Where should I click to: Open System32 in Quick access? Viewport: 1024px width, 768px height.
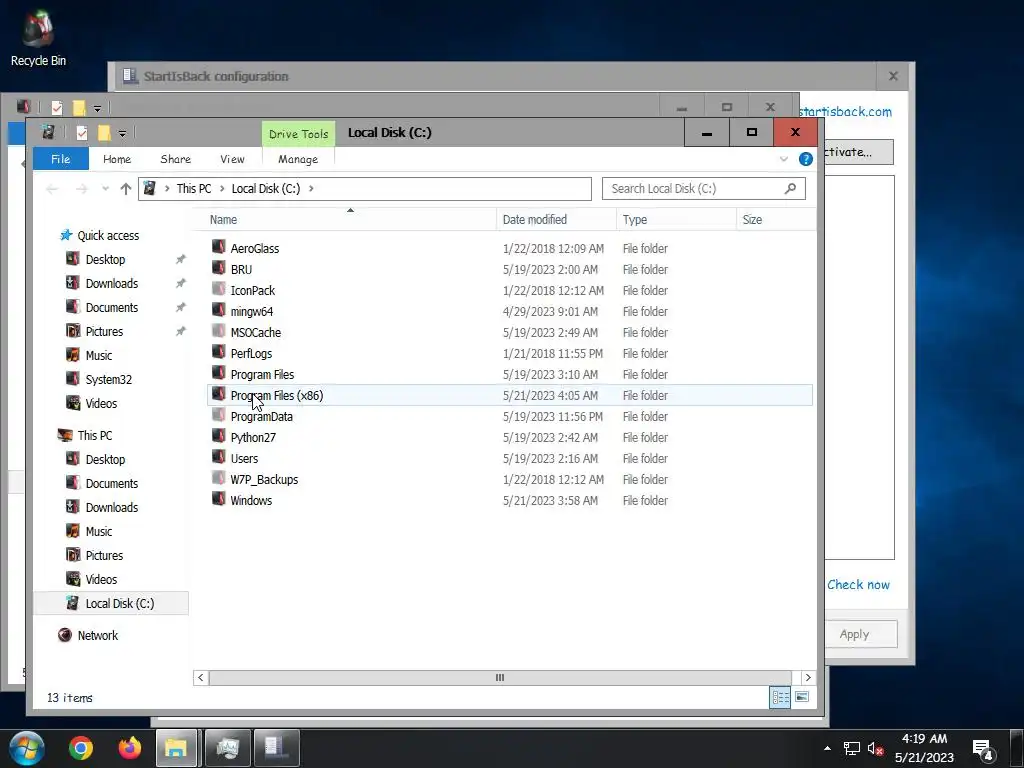pyautogui.click(x=108, y=379)
